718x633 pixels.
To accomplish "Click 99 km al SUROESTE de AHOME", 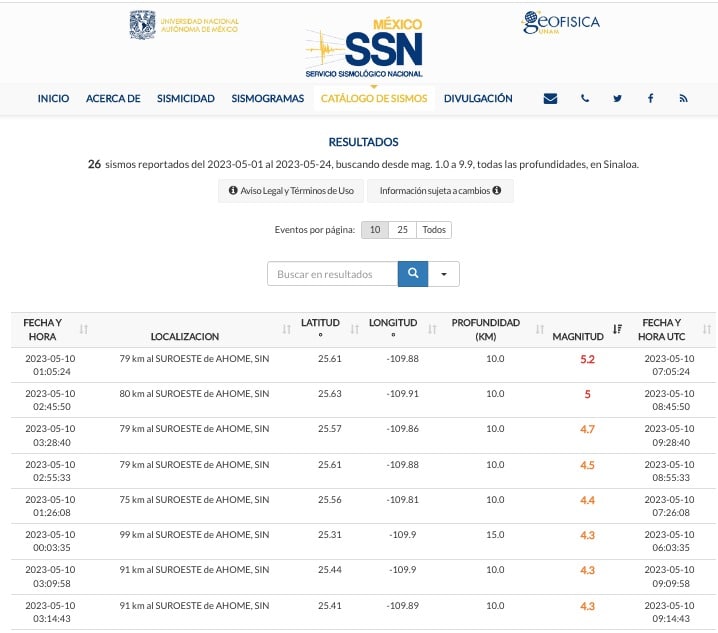I will point(194,535).
